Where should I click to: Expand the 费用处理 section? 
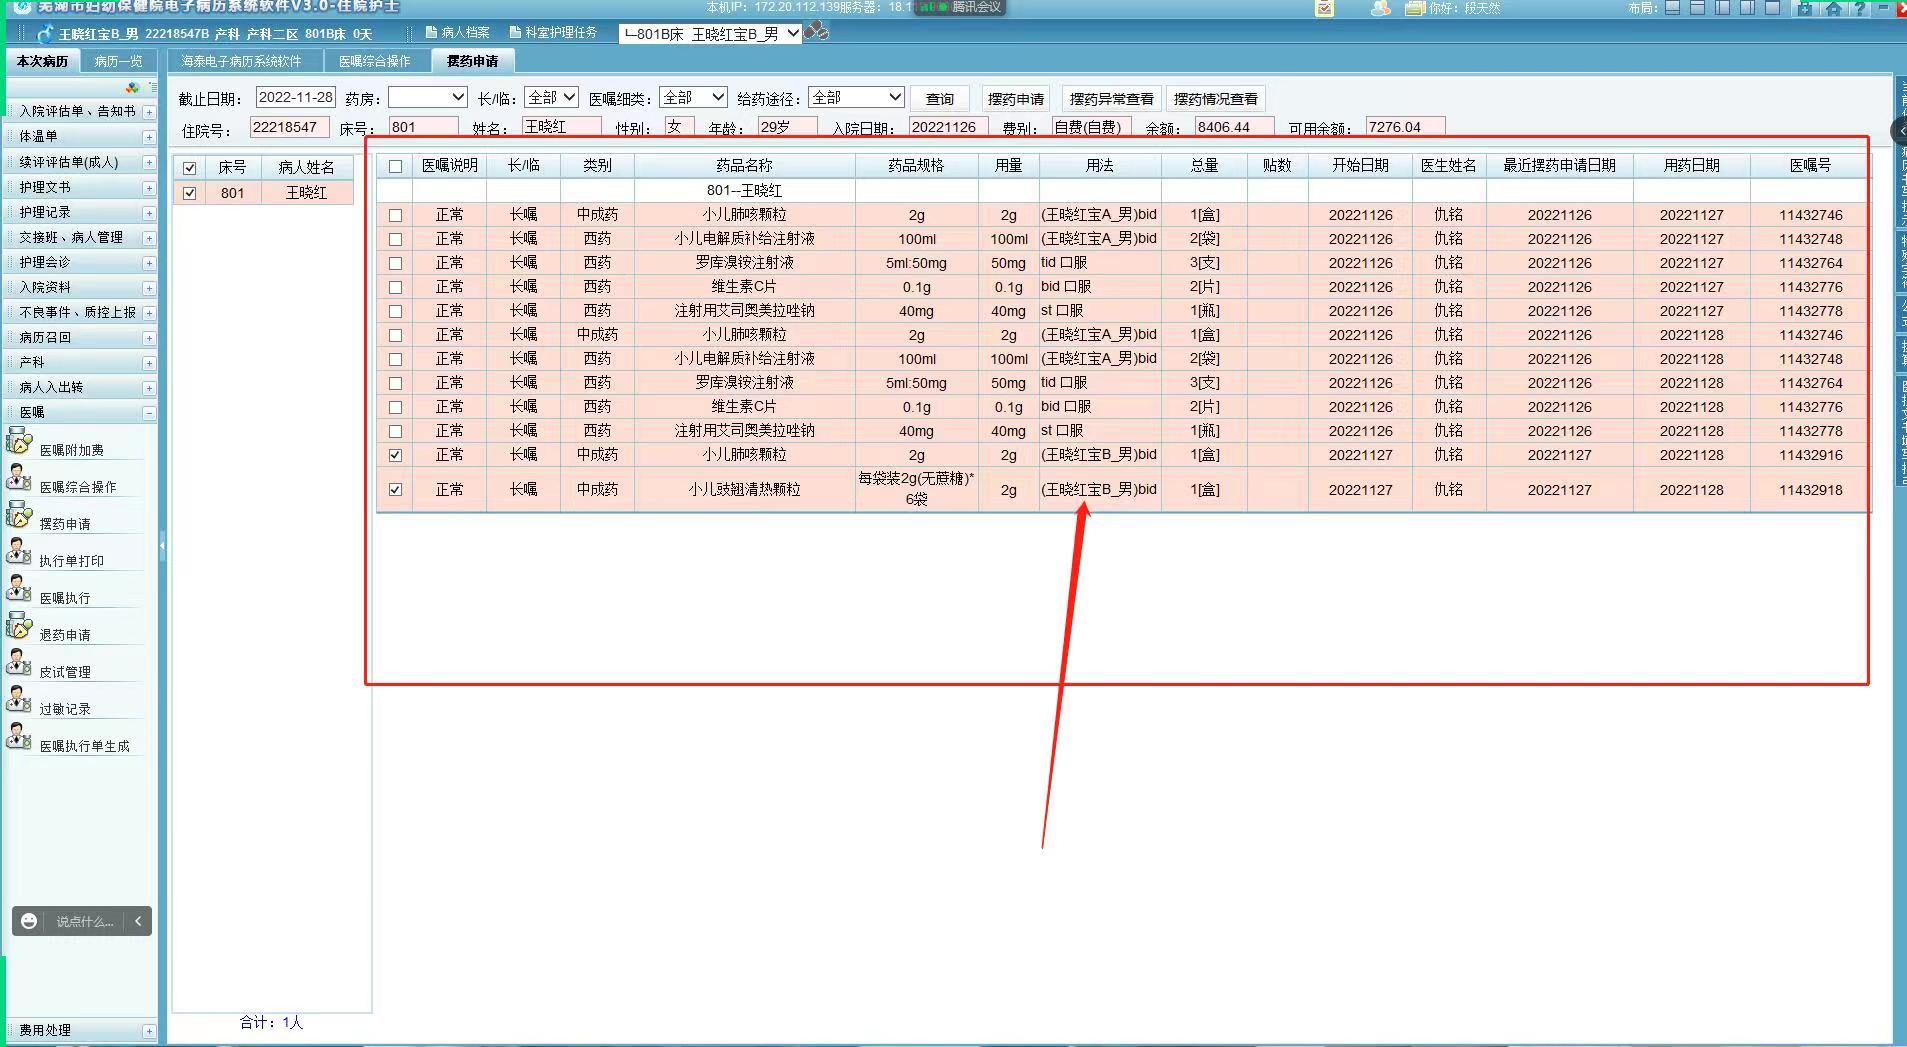pyautogui.click(x=149, y=1031)
